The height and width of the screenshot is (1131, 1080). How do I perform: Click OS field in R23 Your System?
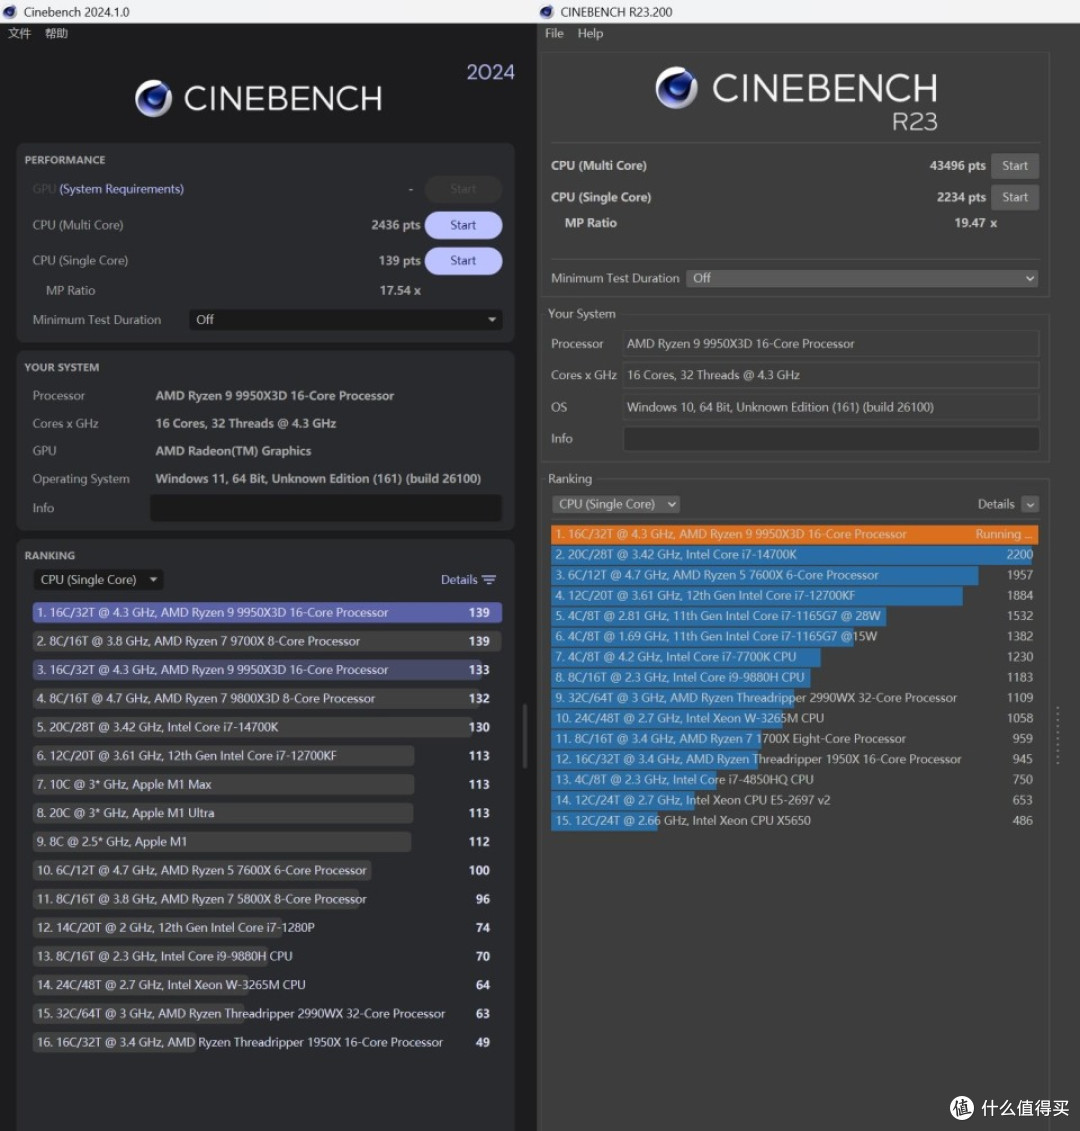[x=831, y=407]
